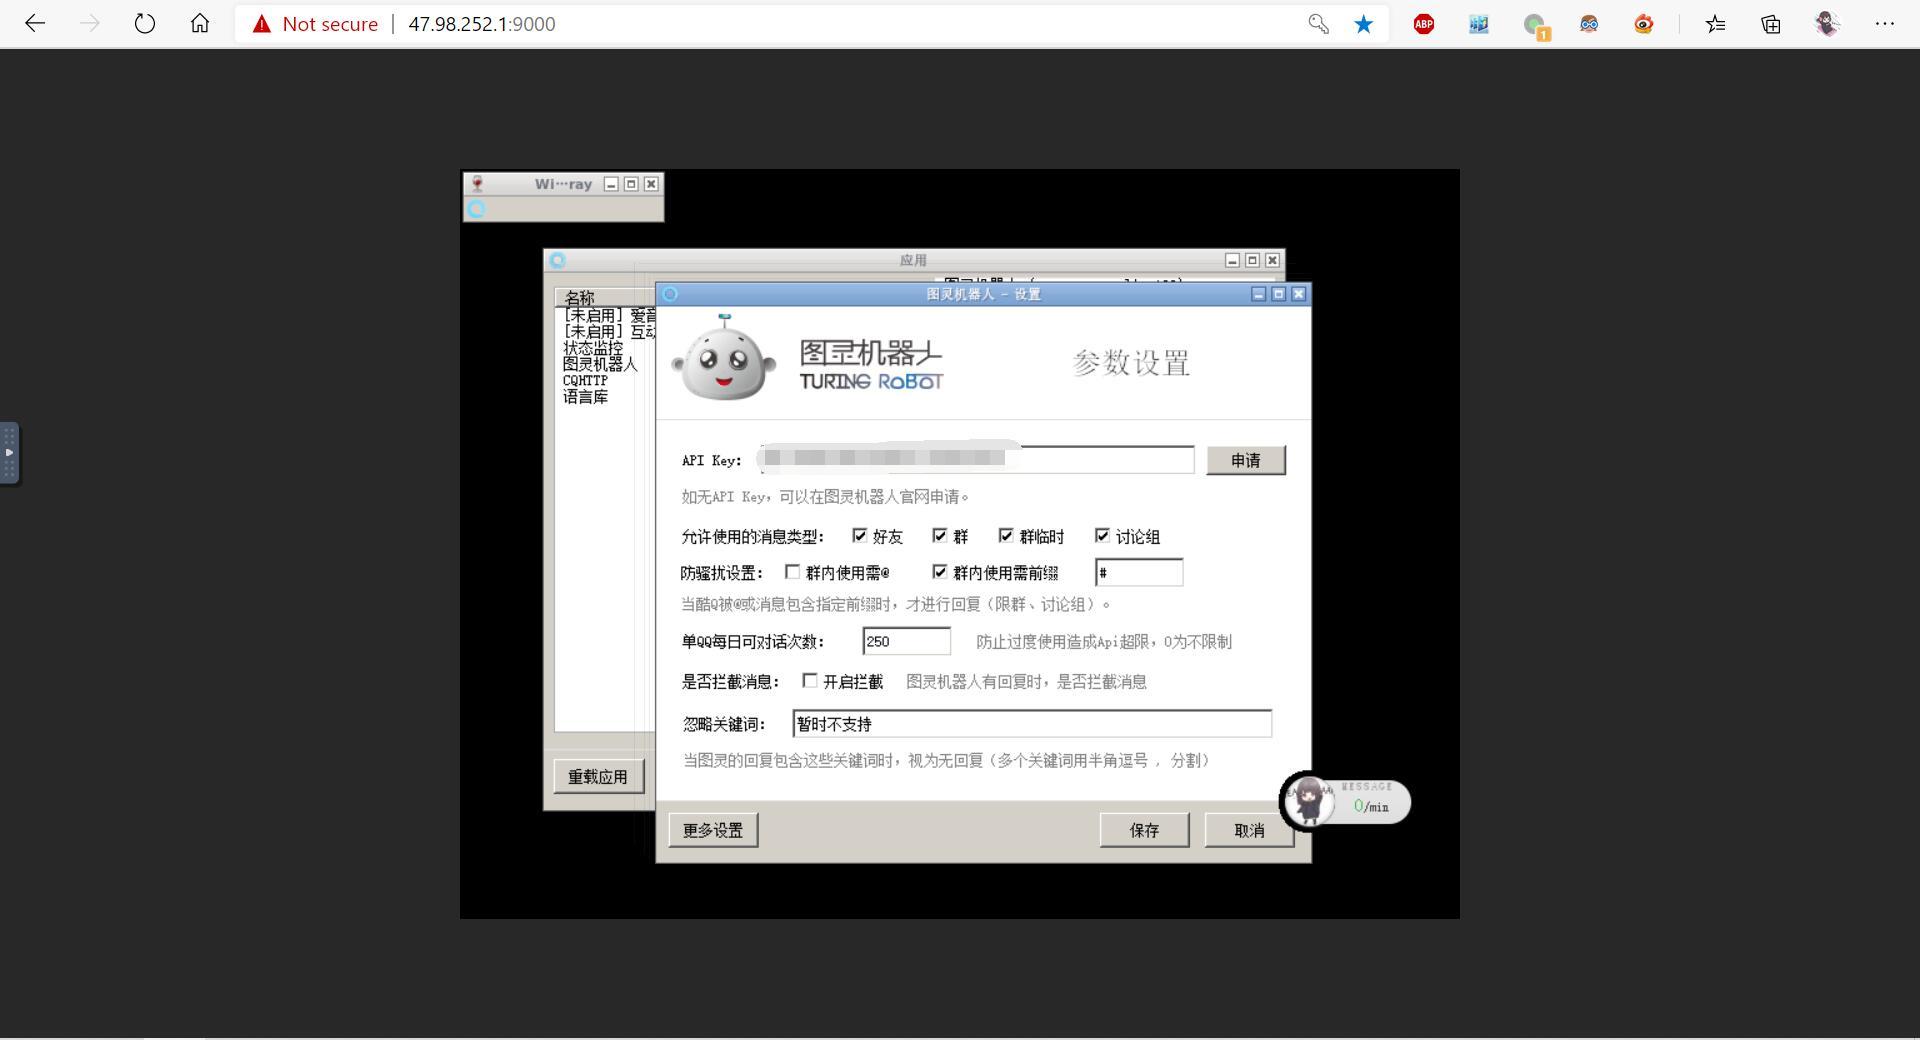Maximize the 图灵机器人 settings window

pyautogui.click(x=1279, y=294)
